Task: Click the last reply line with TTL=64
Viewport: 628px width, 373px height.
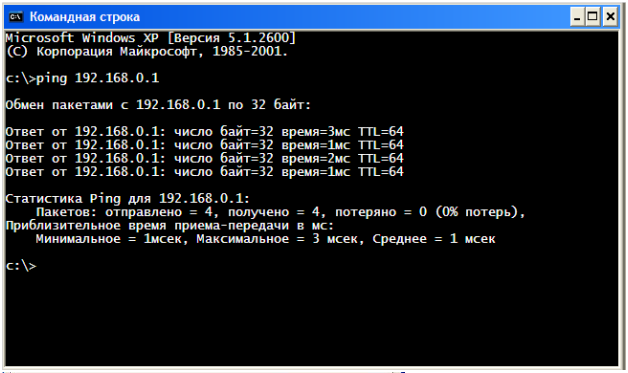Action: (x=205, y=172)
